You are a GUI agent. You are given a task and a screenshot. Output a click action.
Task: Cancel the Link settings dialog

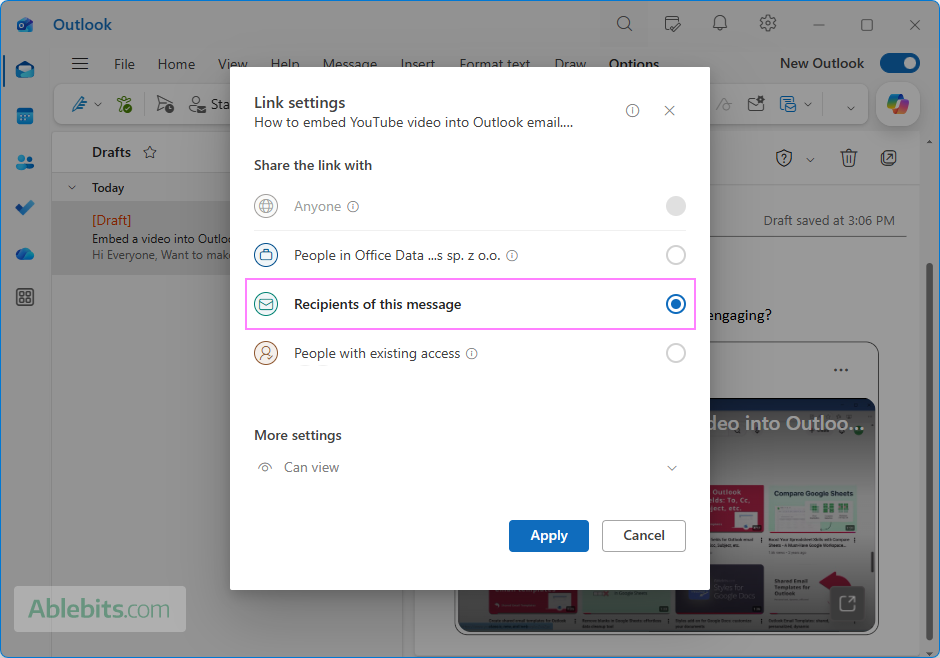pos(644,536)
